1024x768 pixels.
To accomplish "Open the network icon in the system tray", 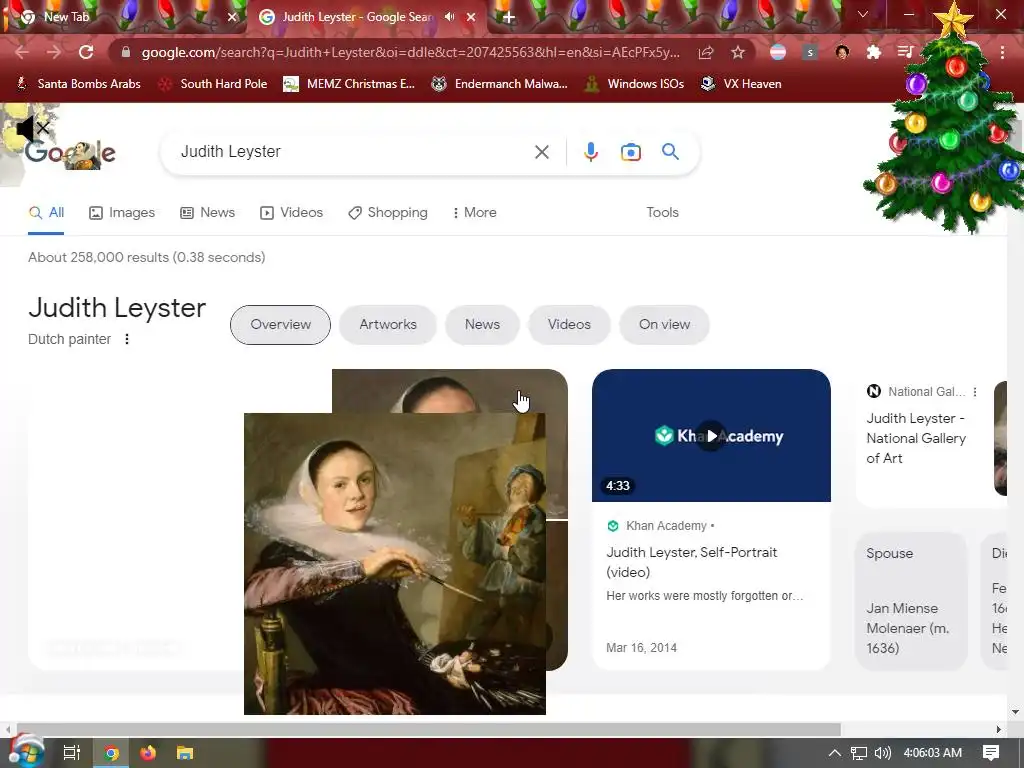I will (x=859, y=753).
